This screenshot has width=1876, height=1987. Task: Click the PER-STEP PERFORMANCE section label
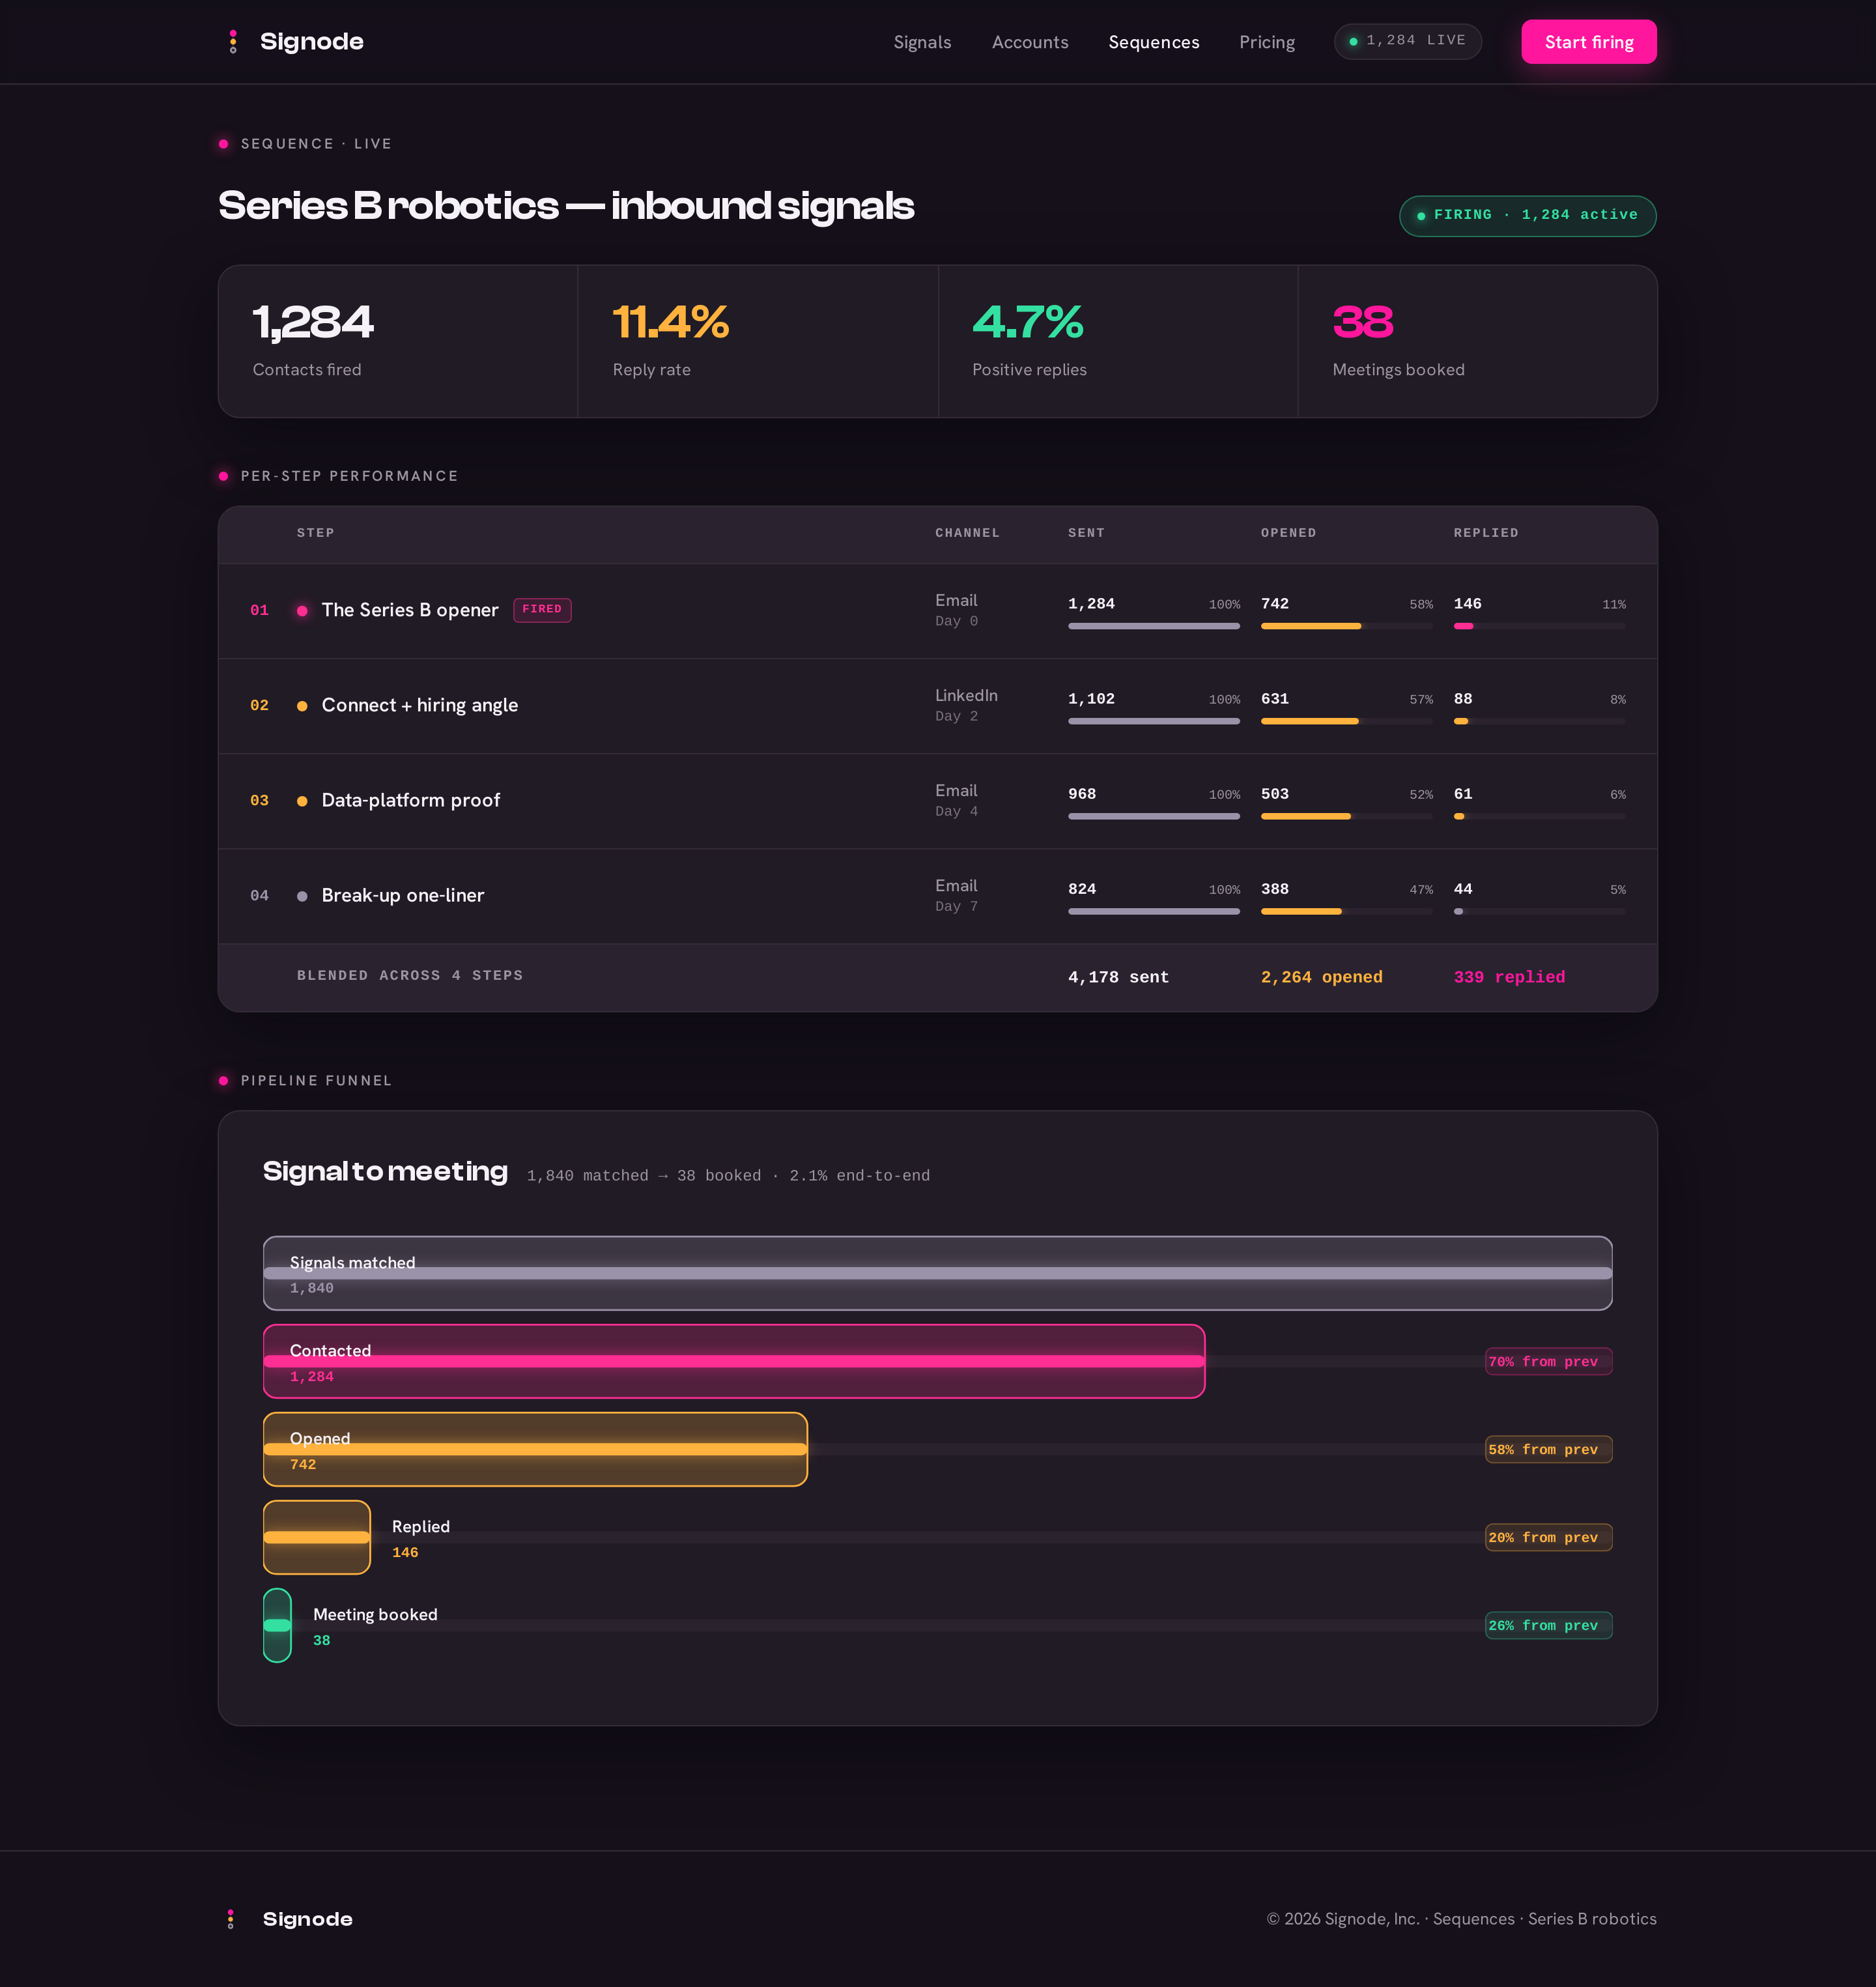pyautogui.click(x=349, y=476)
